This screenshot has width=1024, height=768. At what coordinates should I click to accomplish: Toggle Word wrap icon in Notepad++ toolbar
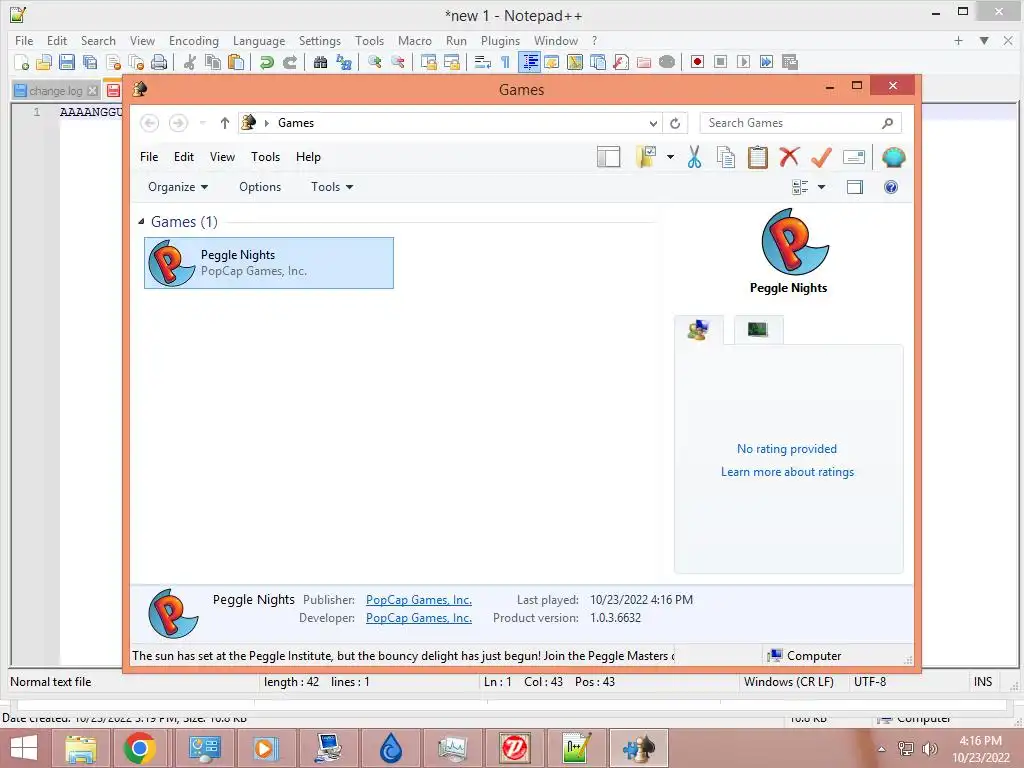483,62
